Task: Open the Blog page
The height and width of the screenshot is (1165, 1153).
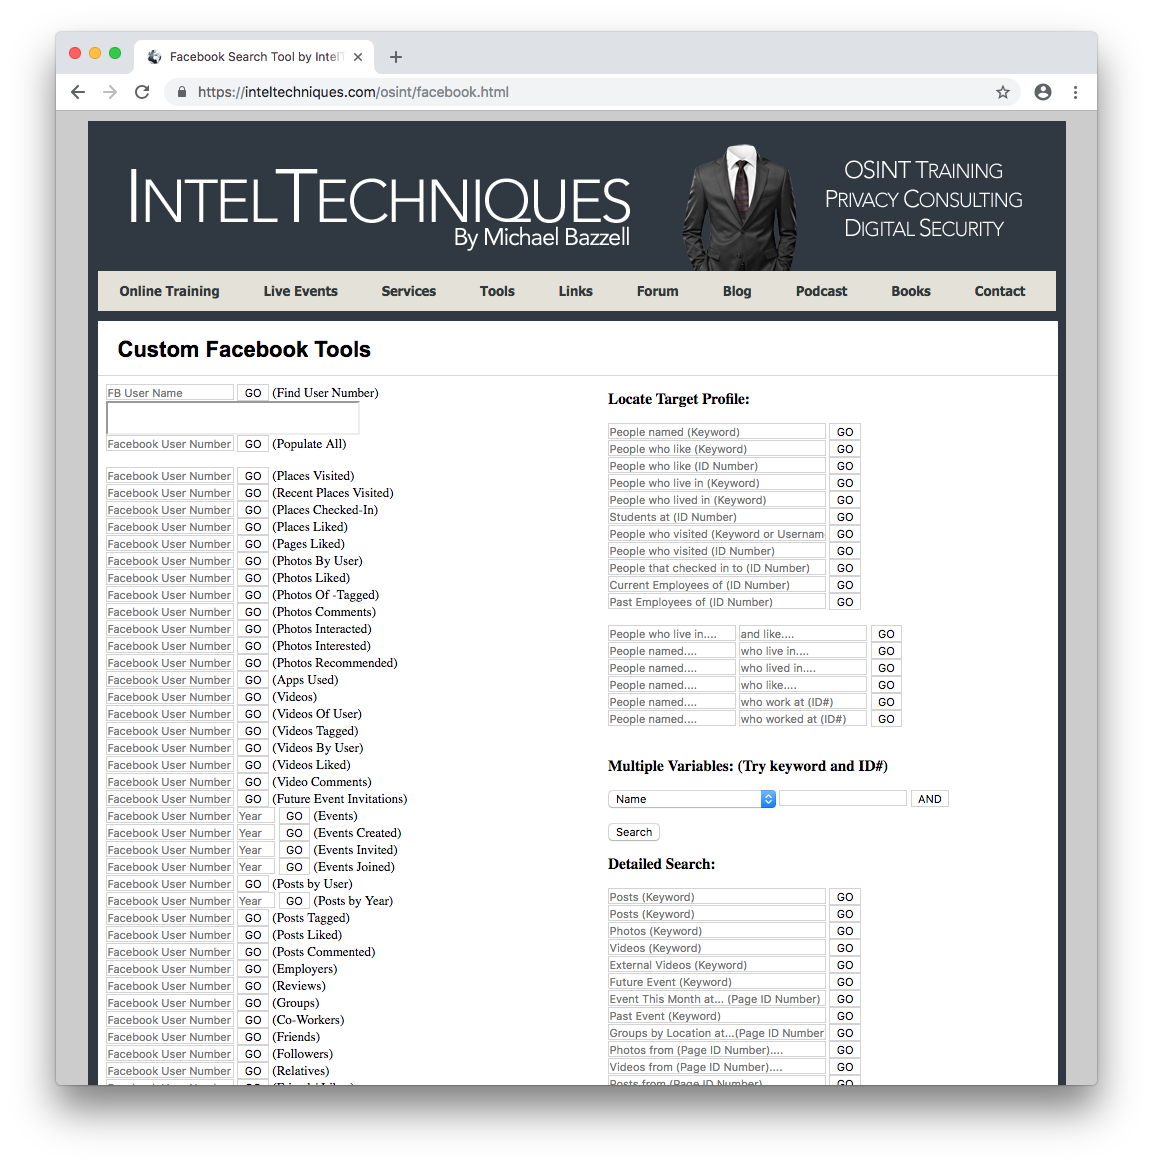Action: point(737,291)
